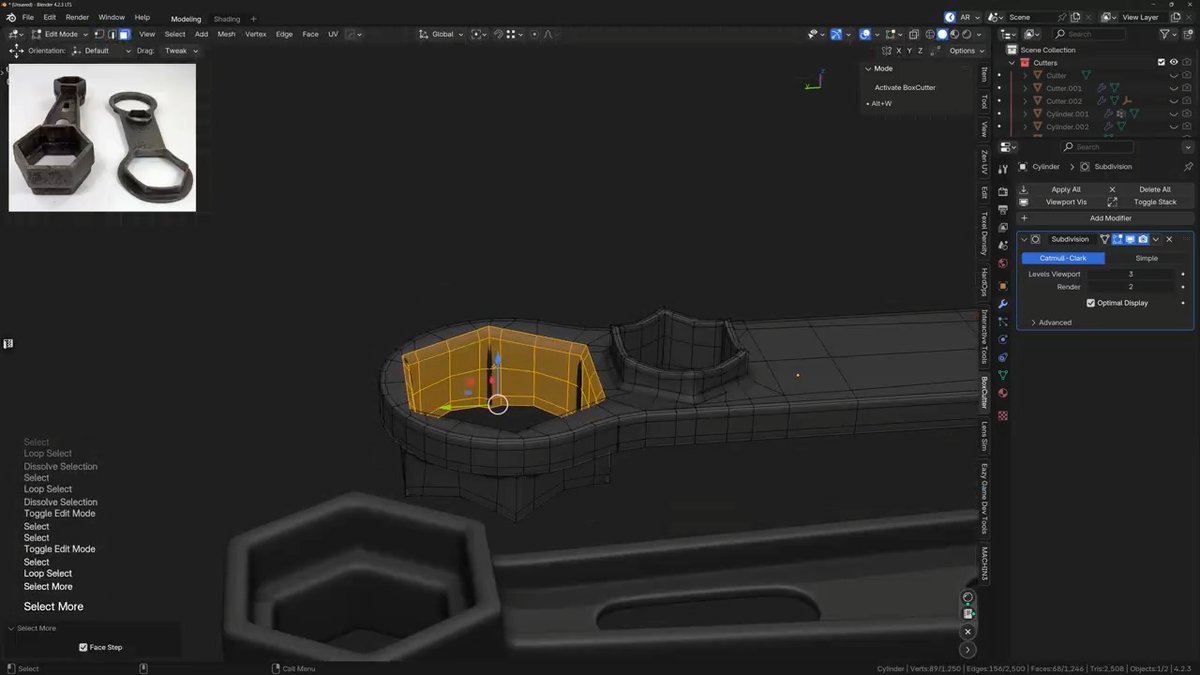Select edge select mode icon
This screenshot has height=675, width=1200.
click(111, 34)
